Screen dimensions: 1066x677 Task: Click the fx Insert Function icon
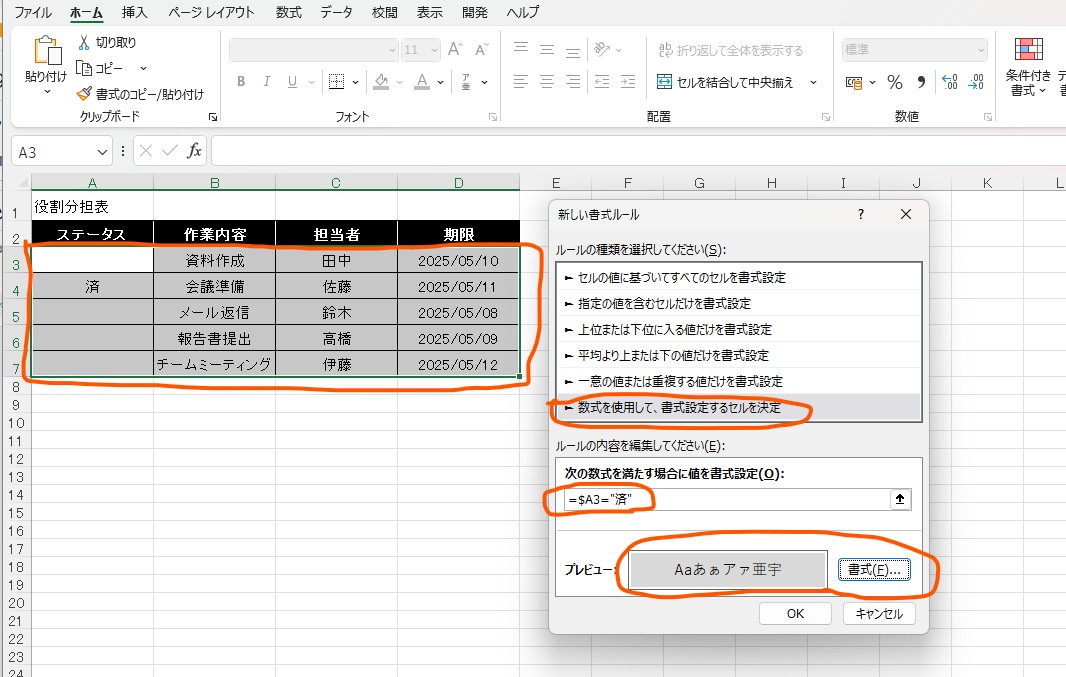click(195, 151)
